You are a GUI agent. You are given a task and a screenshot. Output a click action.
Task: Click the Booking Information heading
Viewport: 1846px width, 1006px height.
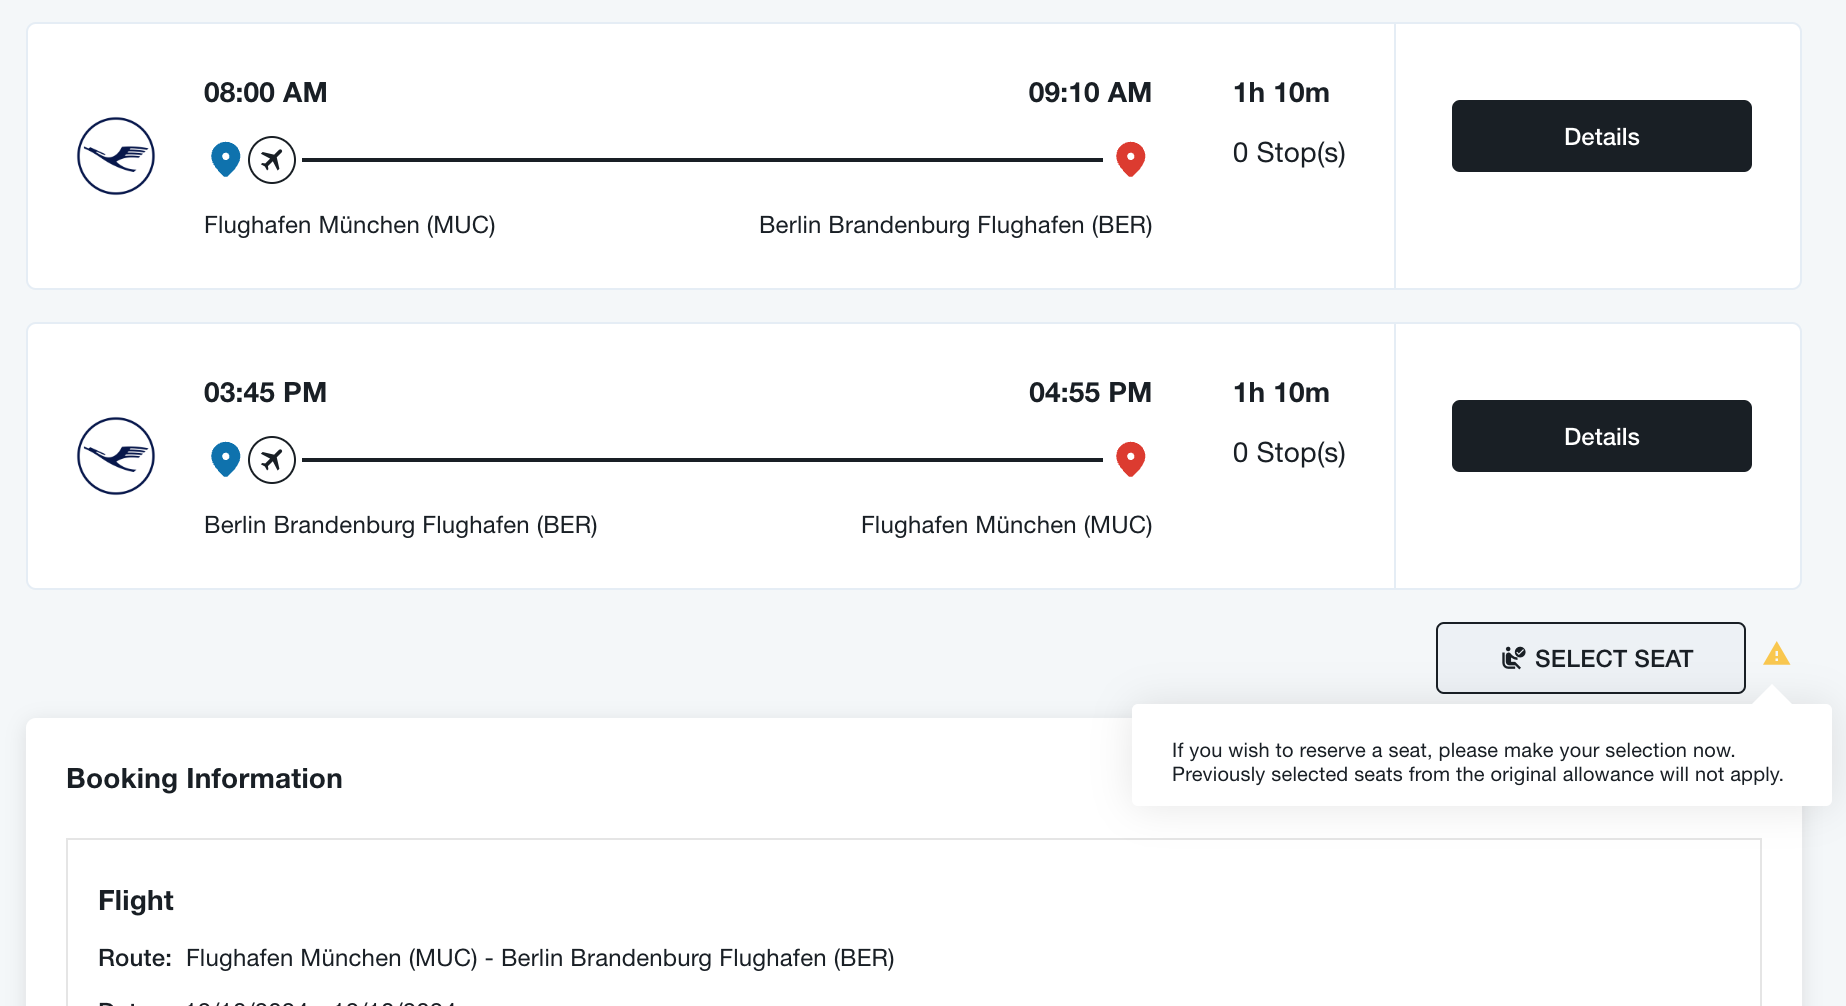pos(204,778)
